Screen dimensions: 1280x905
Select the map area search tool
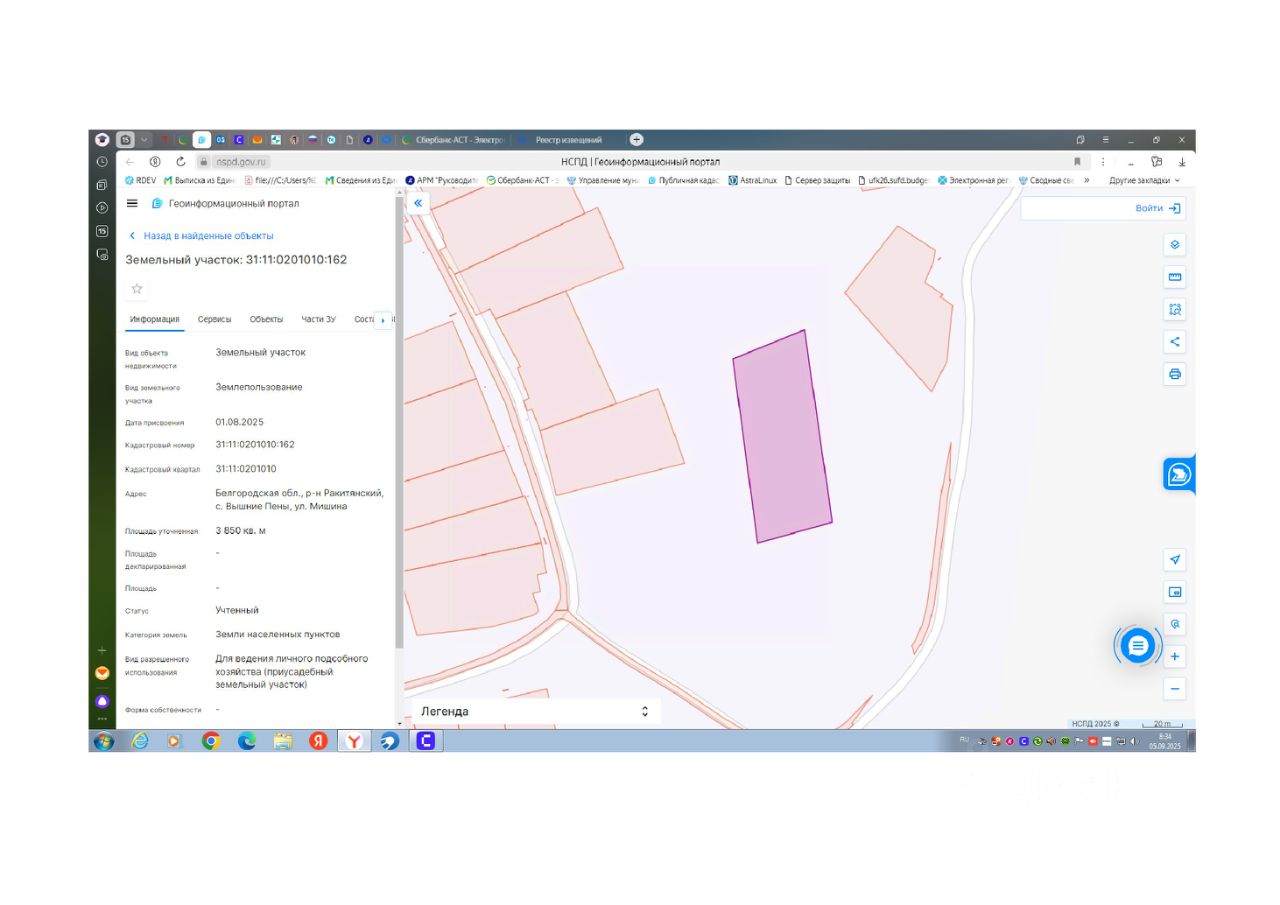pyautogui.click(x=1175, y=309)
